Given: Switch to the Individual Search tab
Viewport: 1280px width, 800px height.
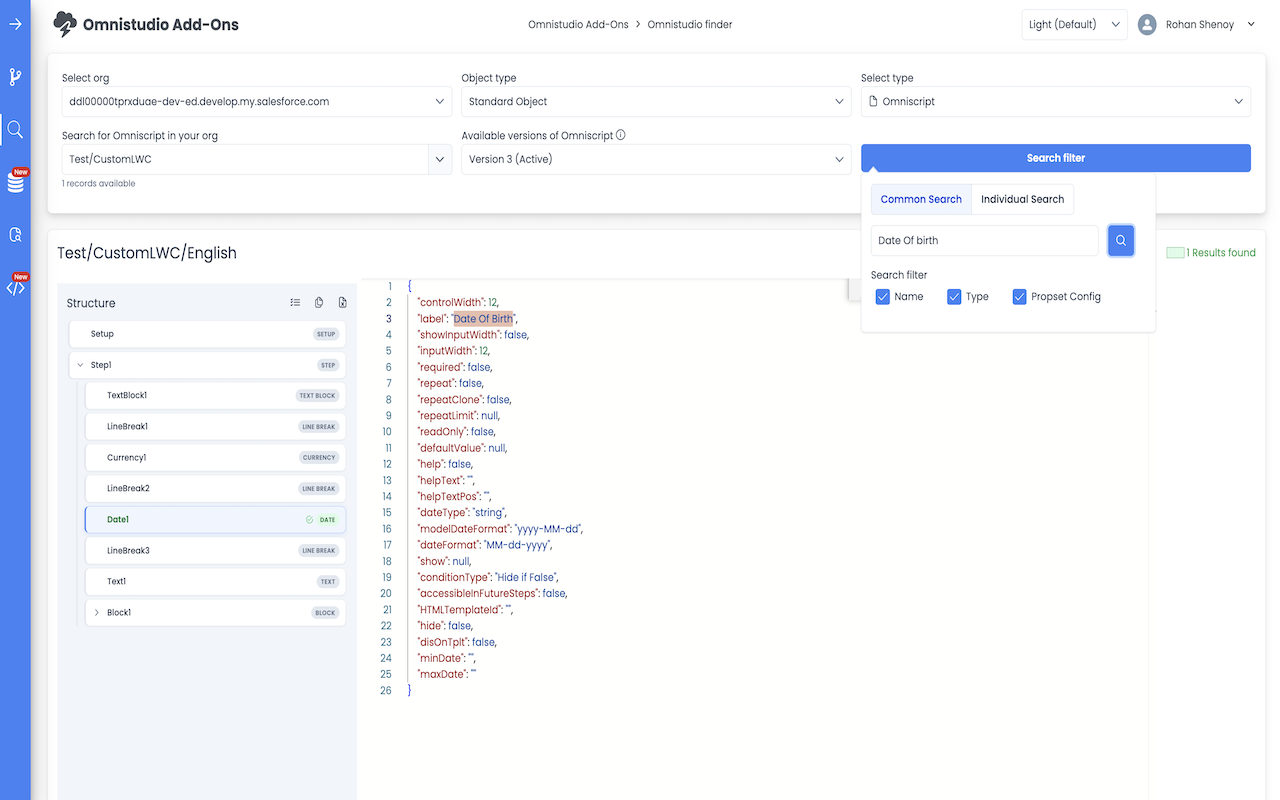Looking at the screenshot, I should tap(1022, 199).
